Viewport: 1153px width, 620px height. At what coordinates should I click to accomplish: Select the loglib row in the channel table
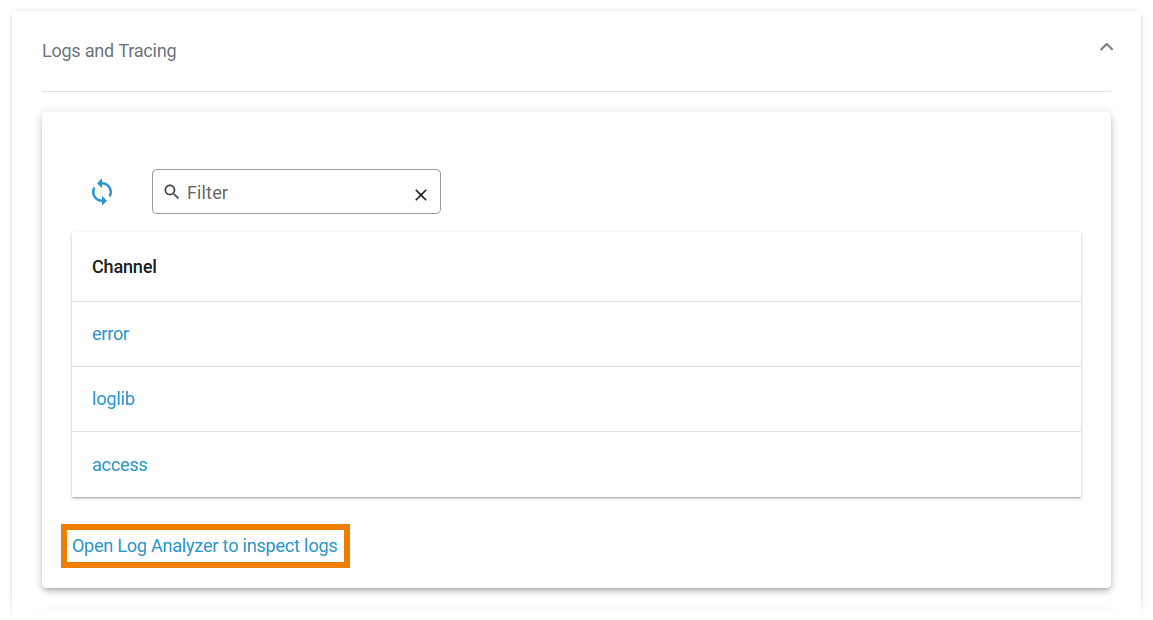pyautogui.click(x=576, y=399)
